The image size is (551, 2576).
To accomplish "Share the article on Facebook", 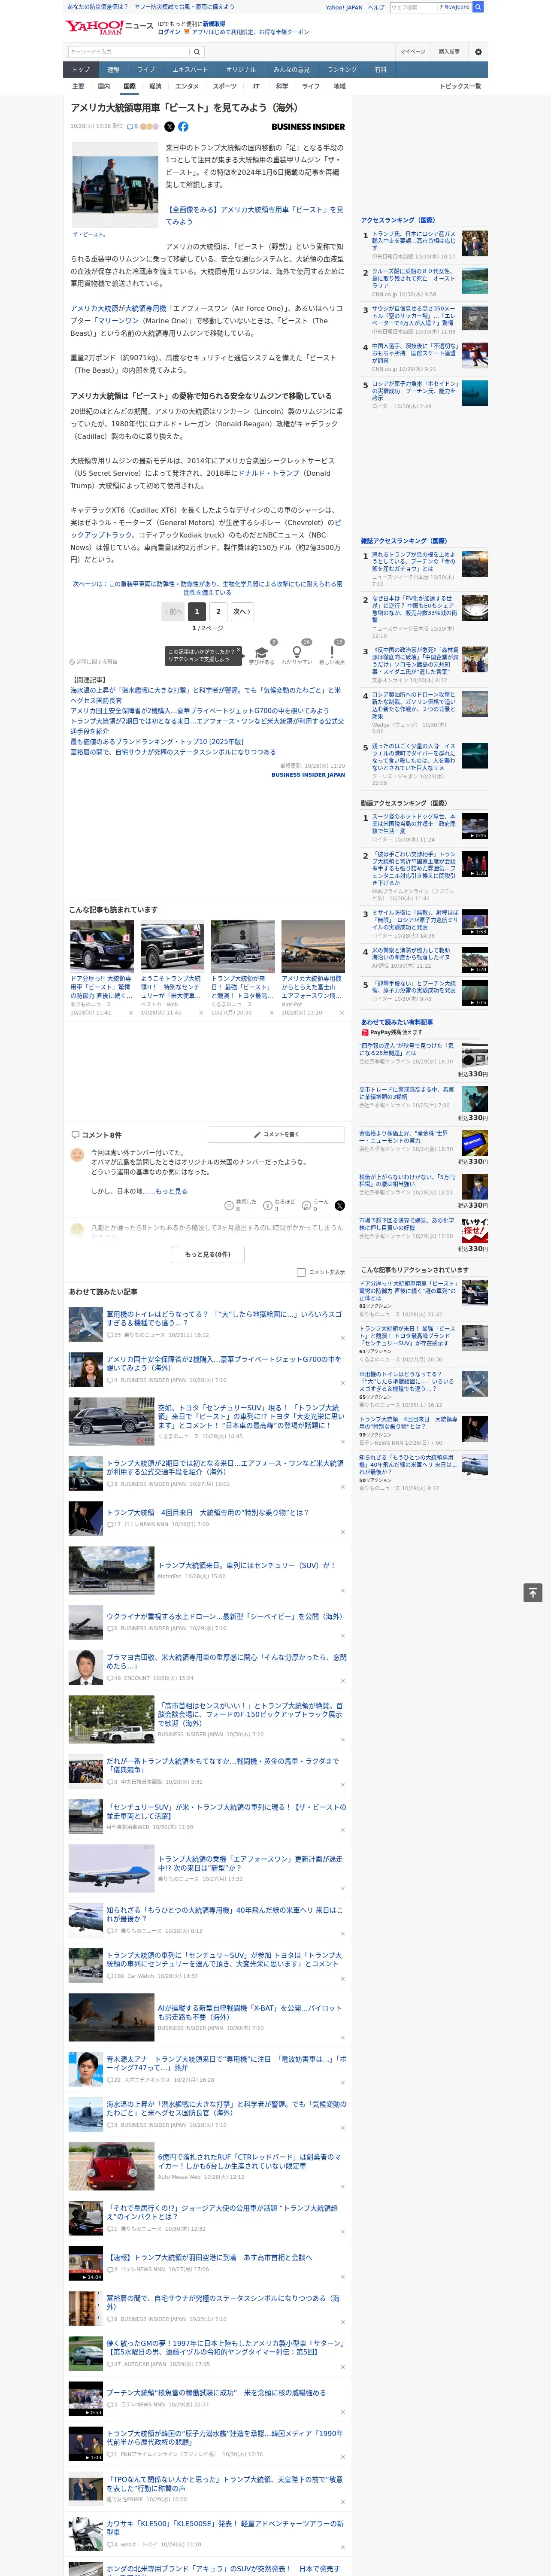I will pyautogui.click(x=183, y=127).
